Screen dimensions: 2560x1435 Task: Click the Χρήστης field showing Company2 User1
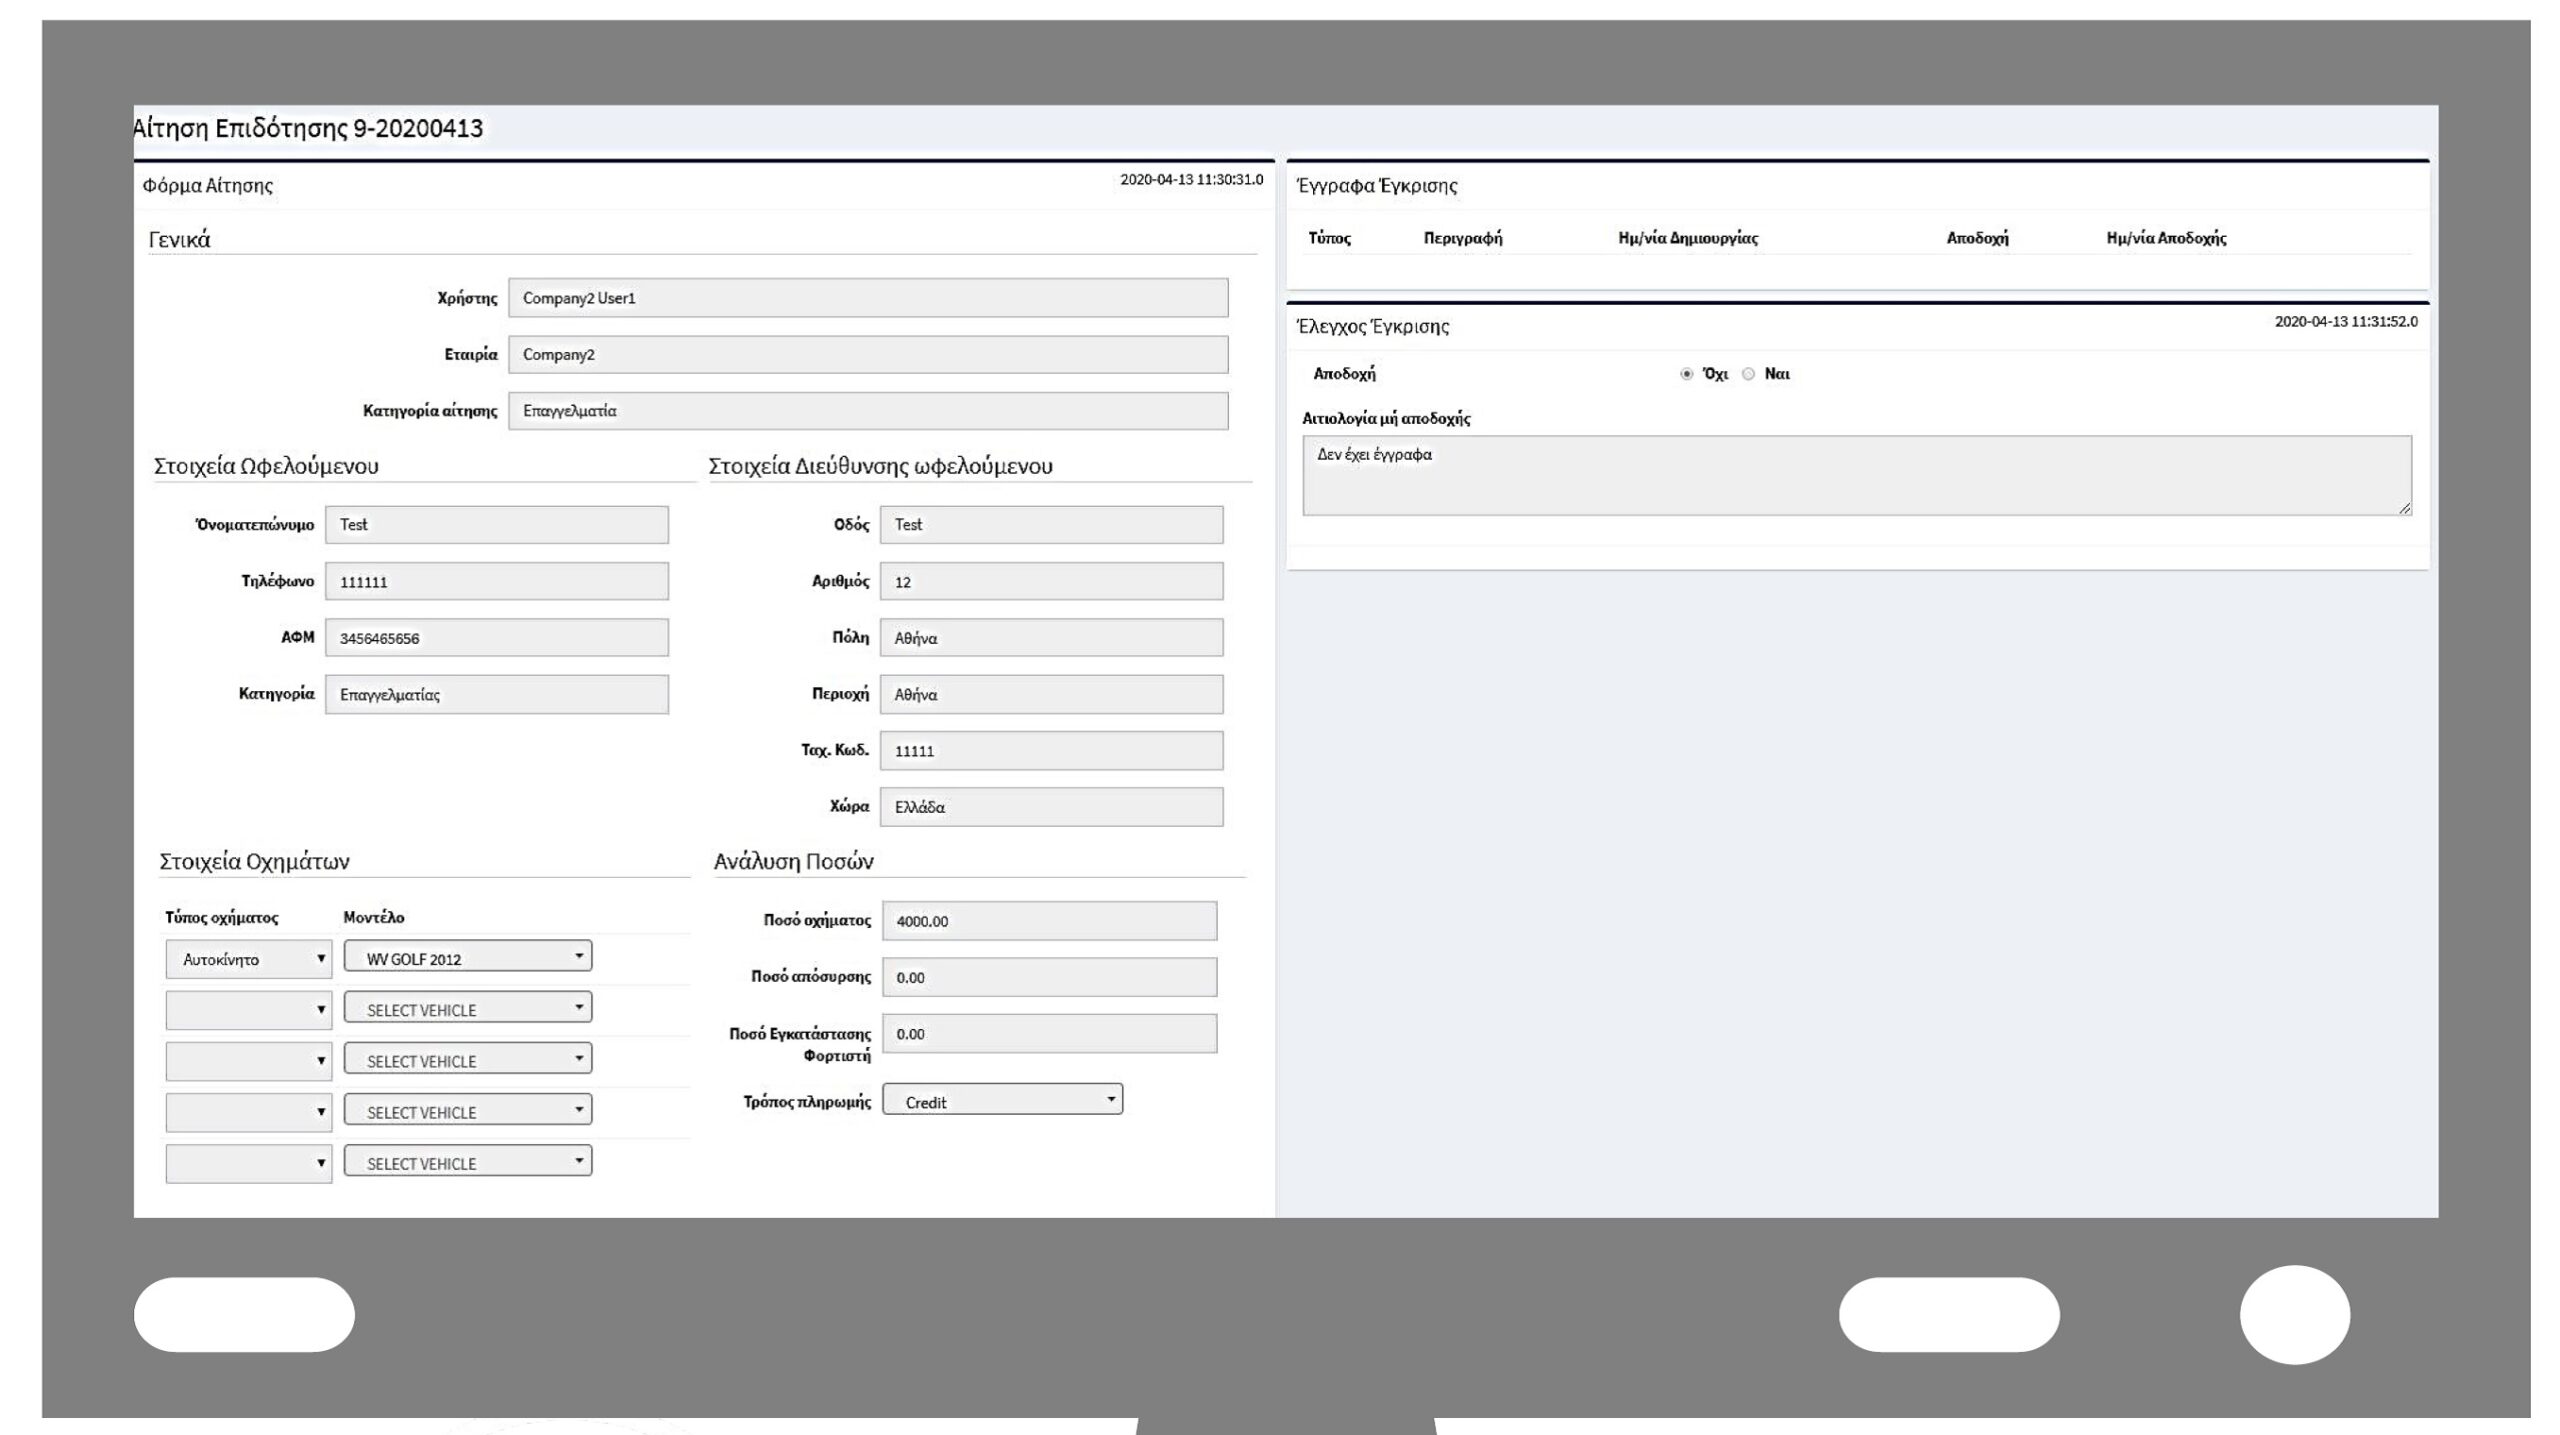tap(868, 298)
